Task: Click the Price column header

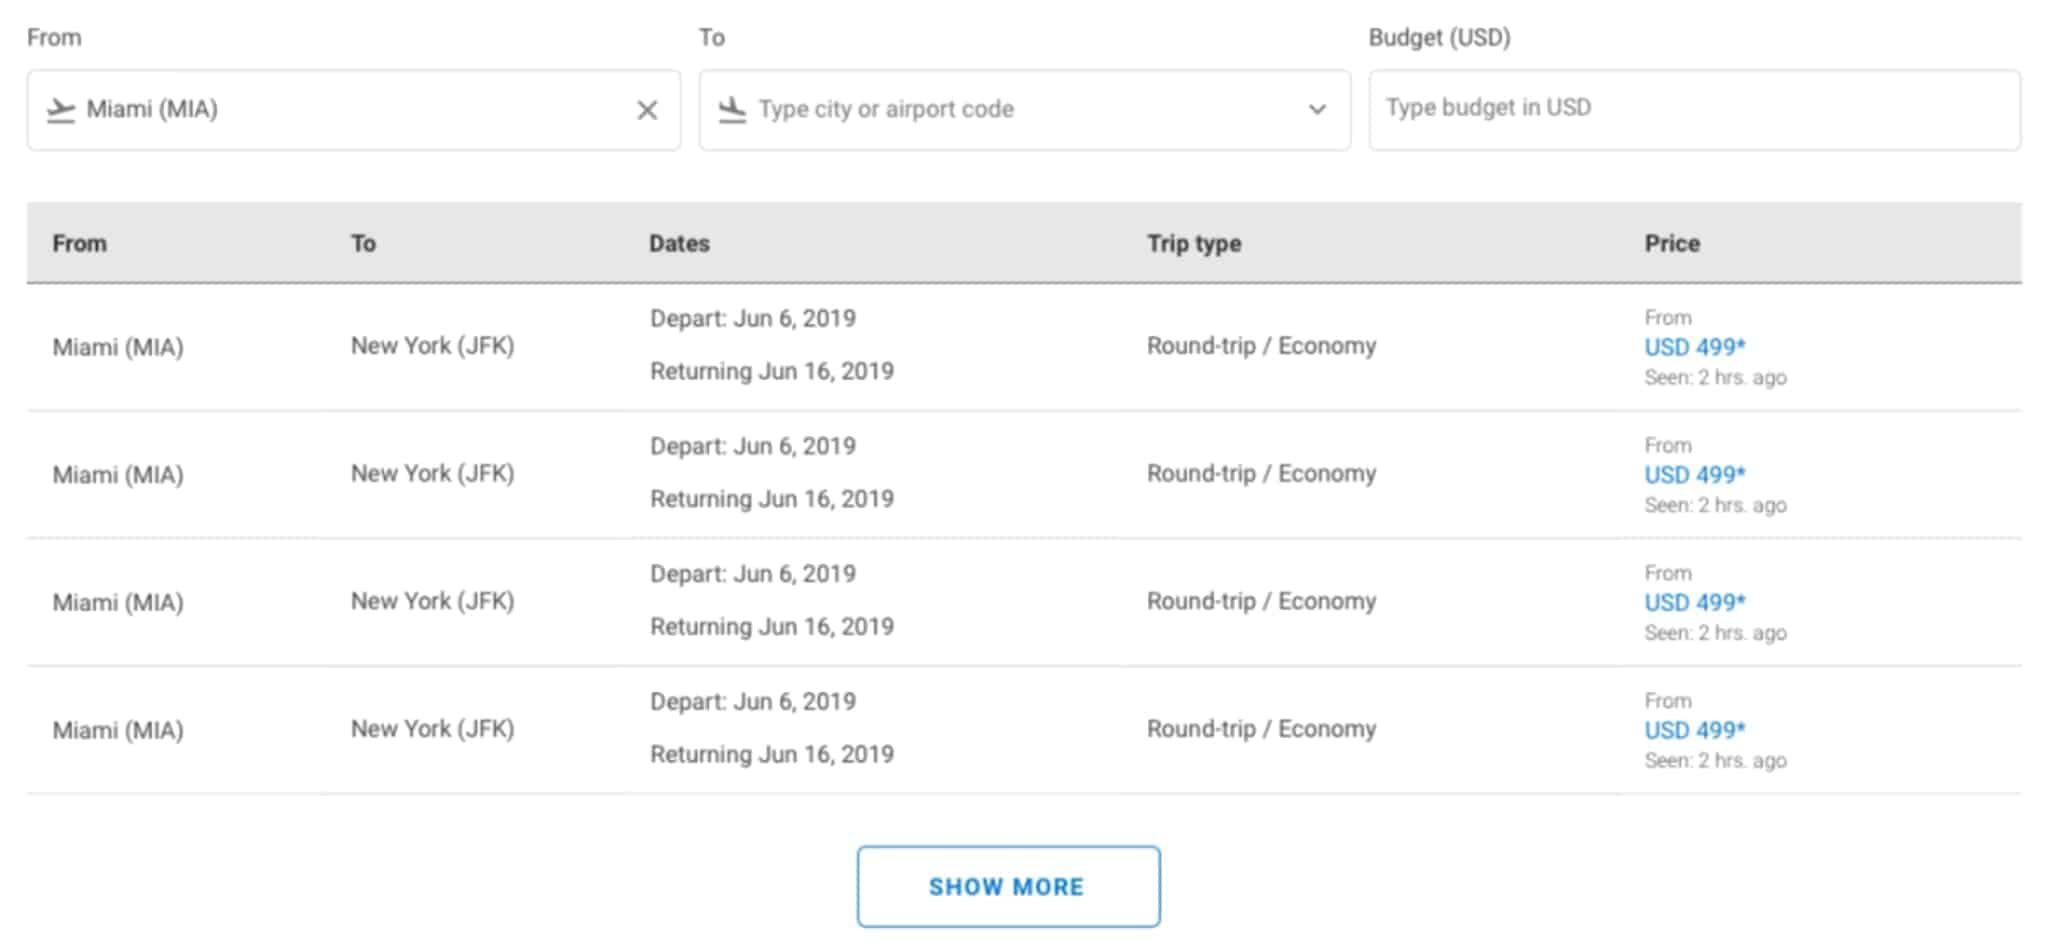Action: 1671,244
